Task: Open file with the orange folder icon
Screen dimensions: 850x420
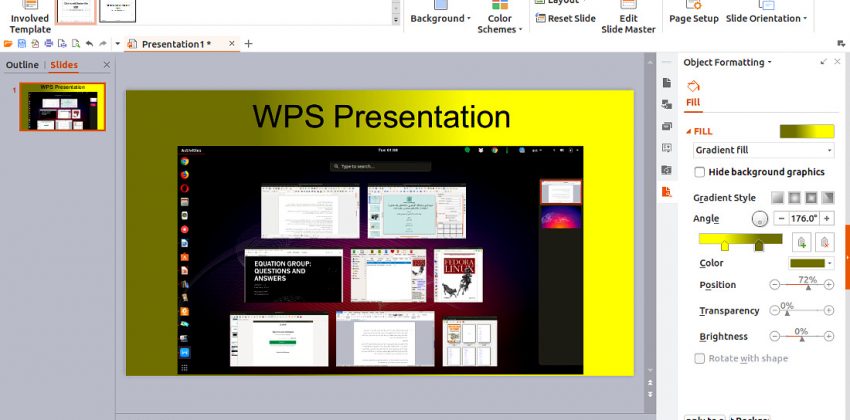Action: (x=8, y=44)
